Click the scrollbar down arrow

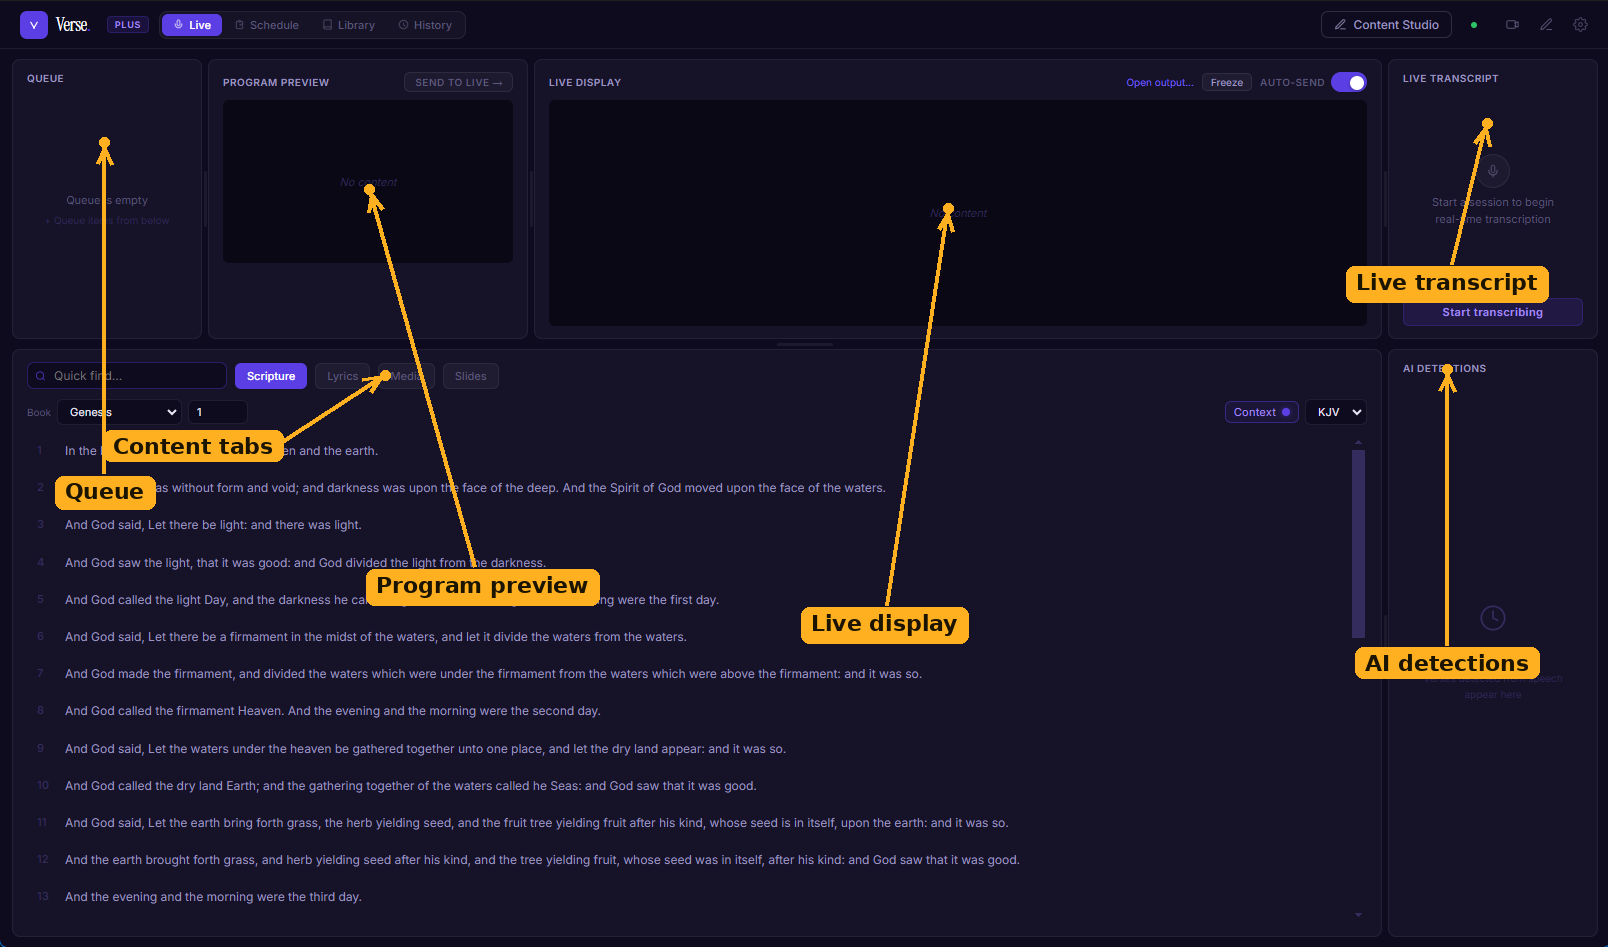pos(1358,915)
